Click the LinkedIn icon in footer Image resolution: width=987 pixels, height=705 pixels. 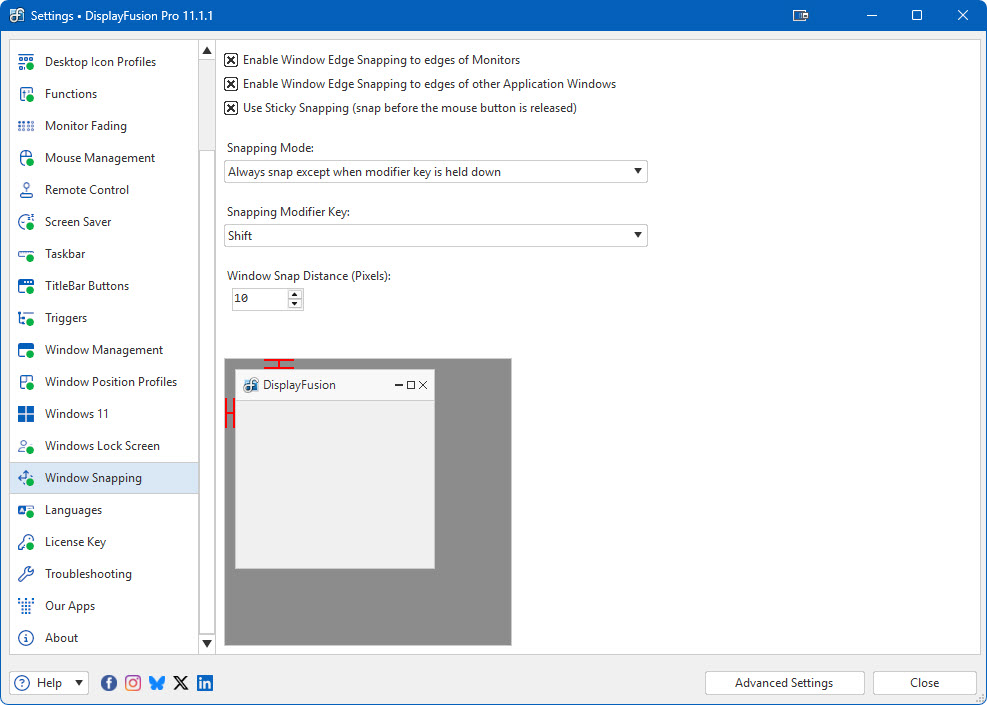[x=205, y=683]
